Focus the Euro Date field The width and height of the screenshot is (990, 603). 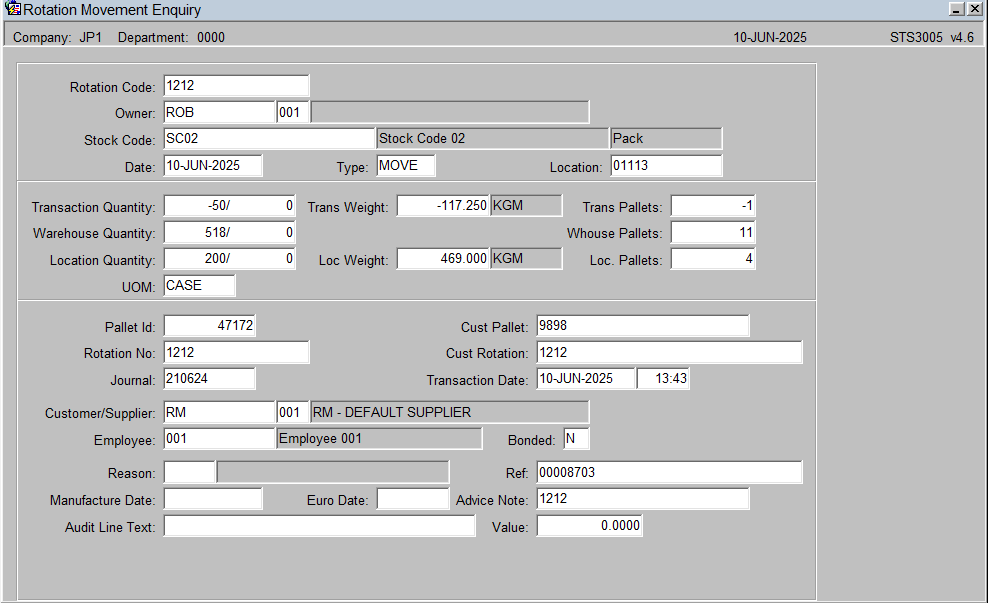pos(413,499)
